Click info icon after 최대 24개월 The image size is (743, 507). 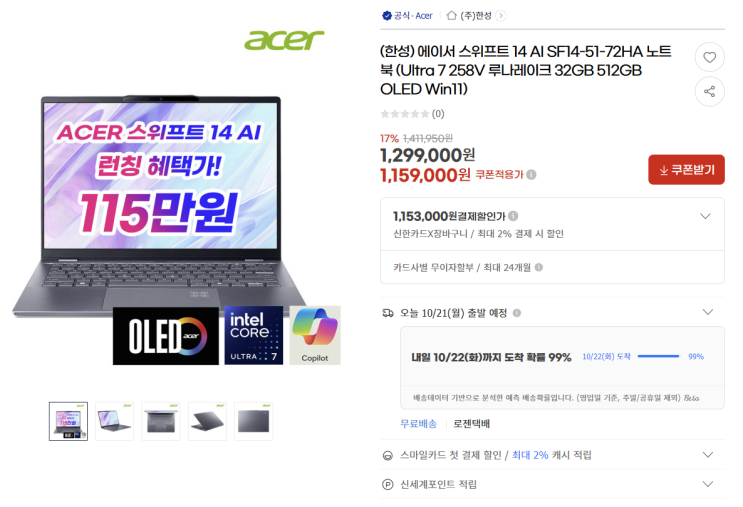pyautogui.click(x=539, y=267)
